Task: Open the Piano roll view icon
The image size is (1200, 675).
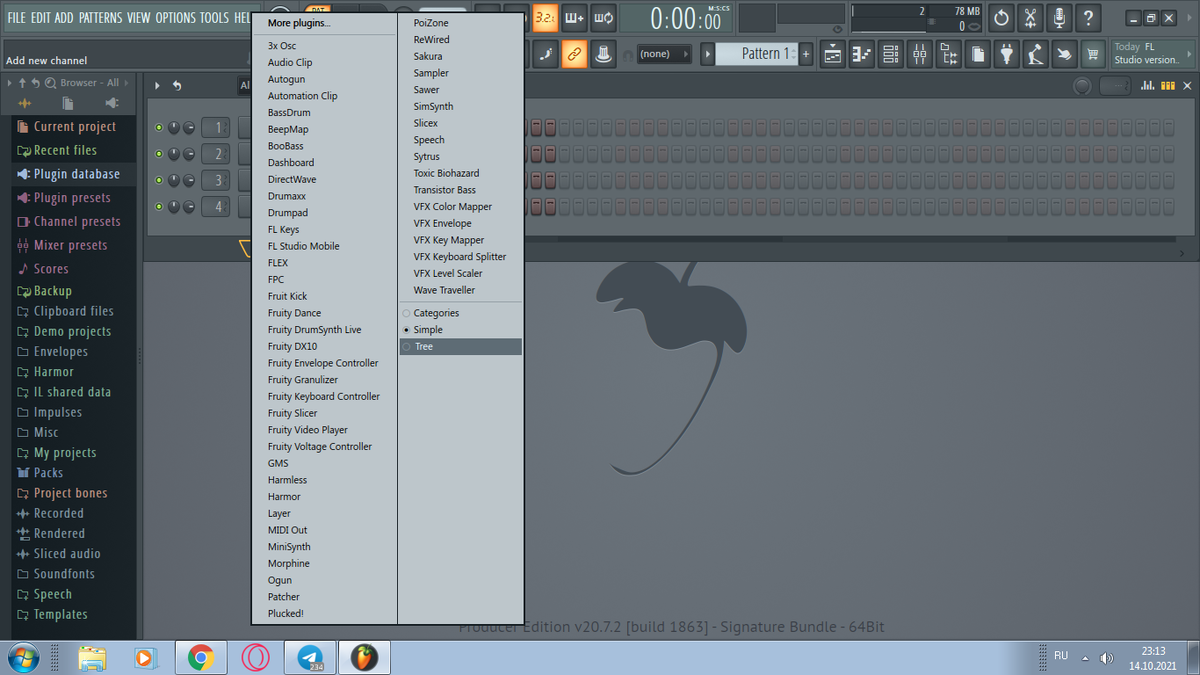Action: 862,54
